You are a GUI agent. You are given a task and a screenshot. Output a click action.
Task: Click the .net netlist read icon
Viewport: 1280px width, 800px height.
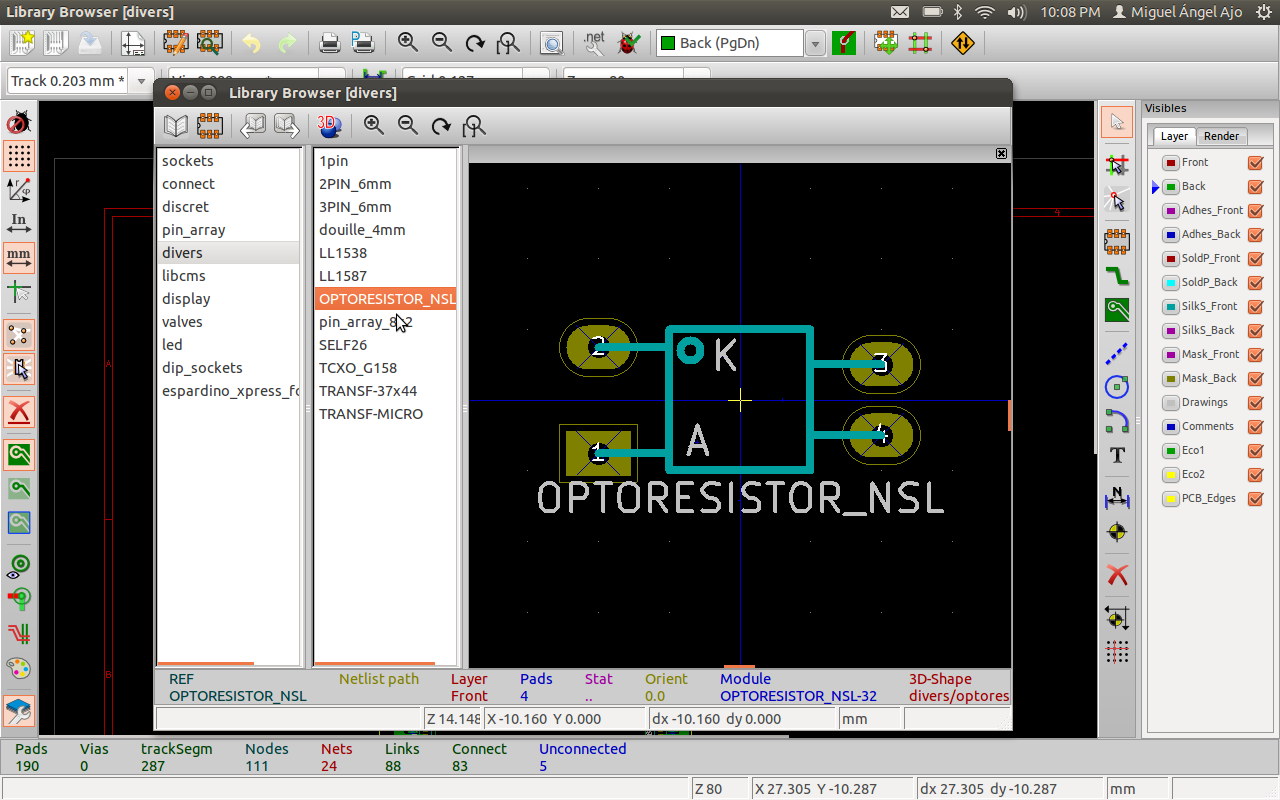point(594,43)
